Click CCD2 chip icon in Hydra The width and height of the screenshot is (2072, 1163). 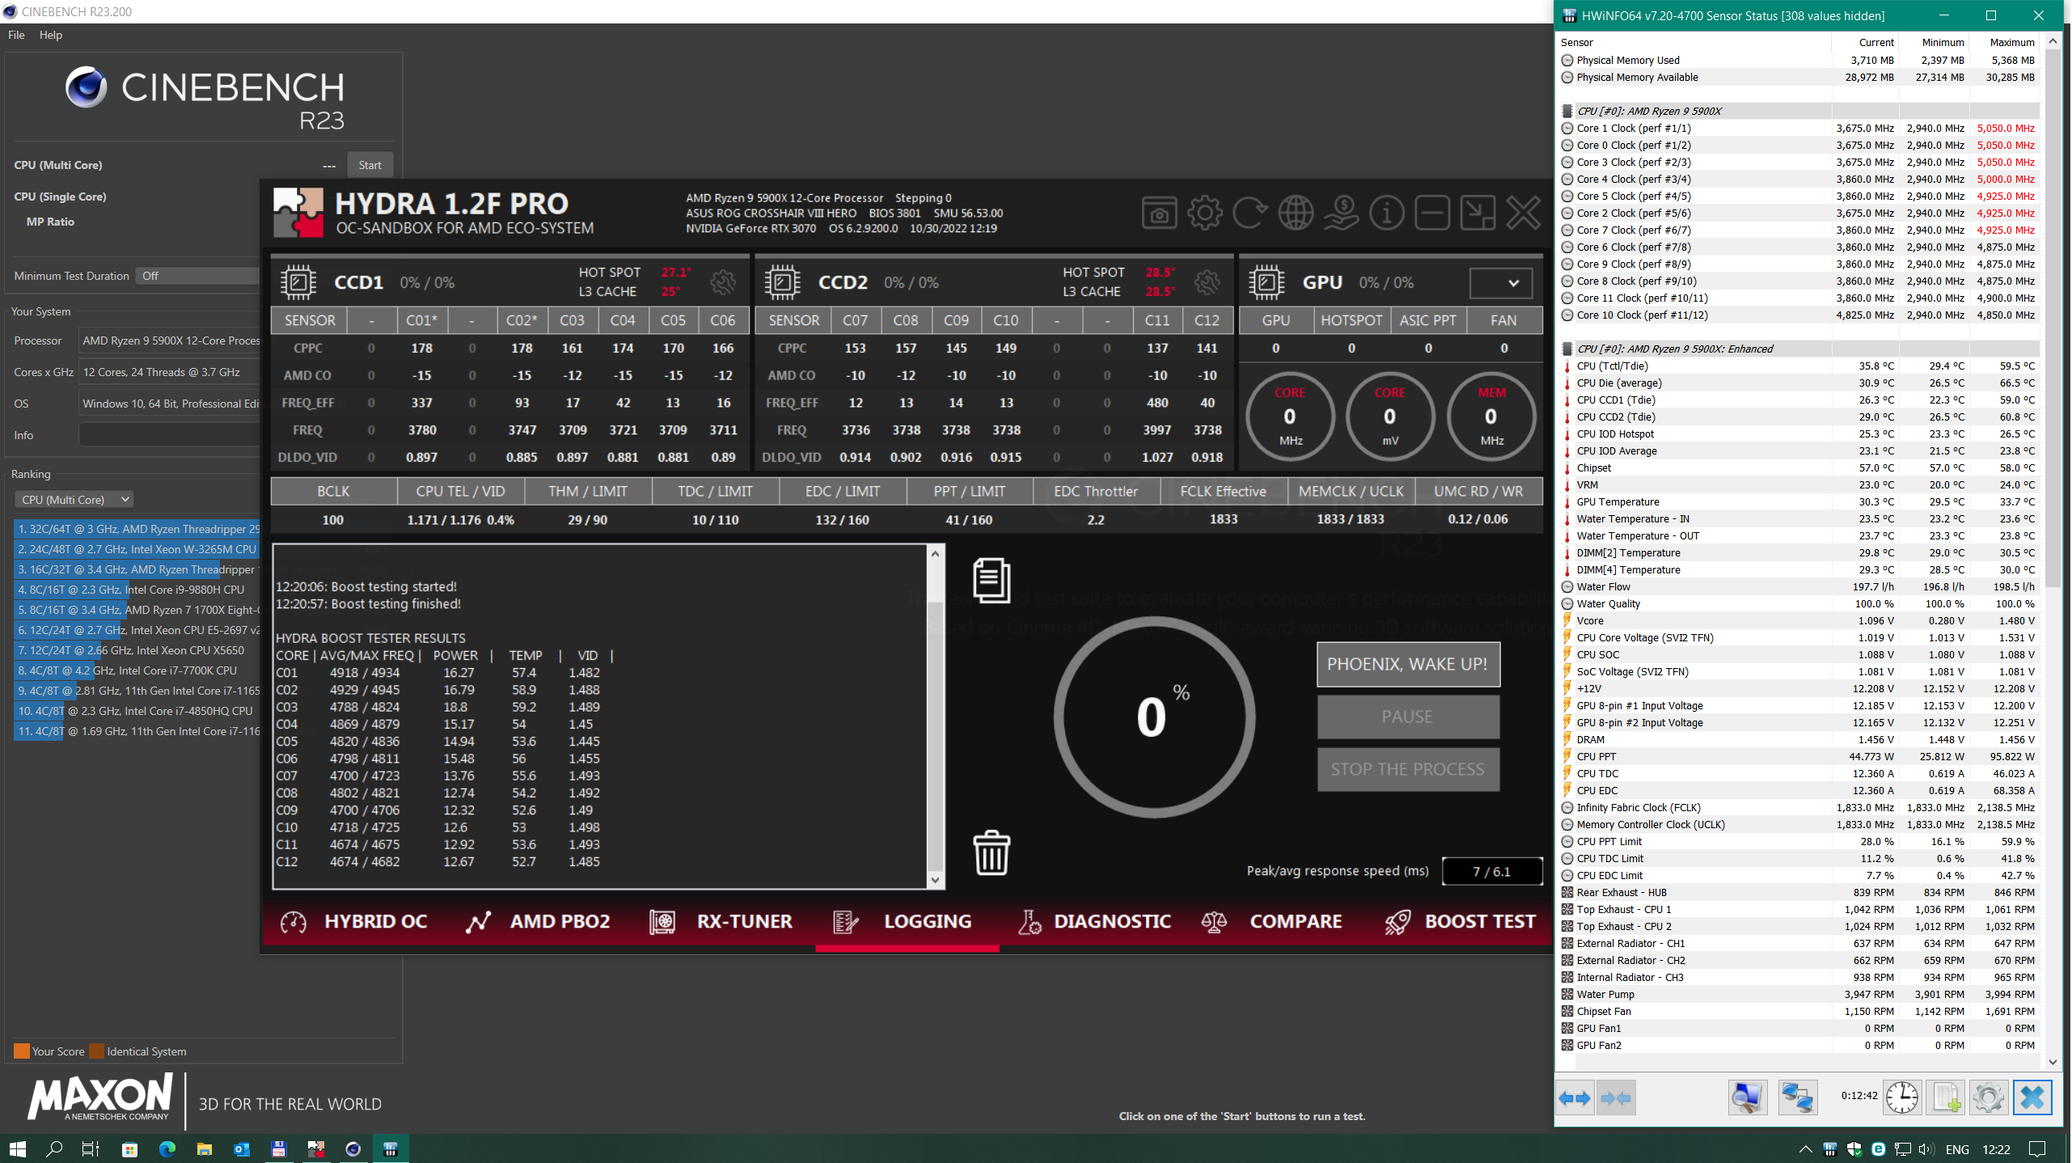[782, 282]
